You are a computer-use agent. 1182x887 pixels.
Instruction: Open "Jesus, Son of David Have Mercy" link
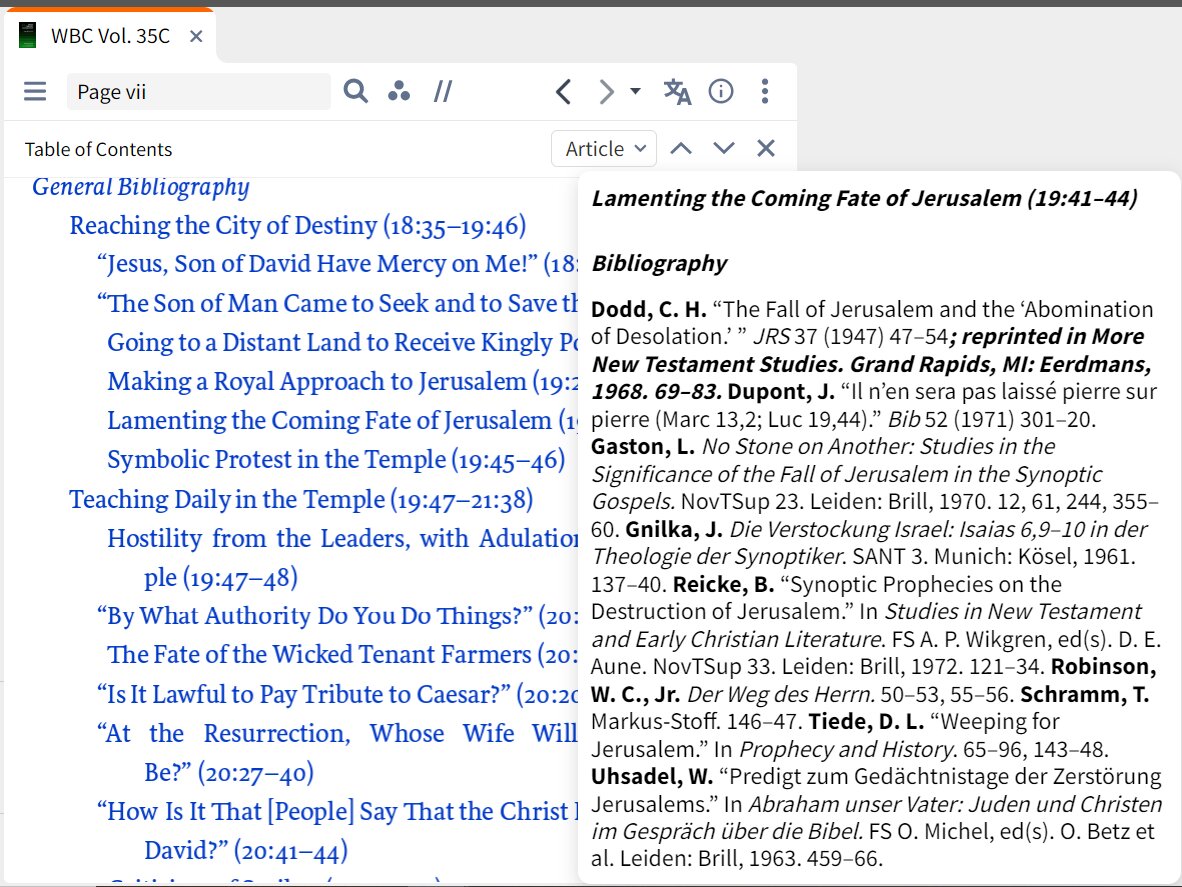click(337, 264)
